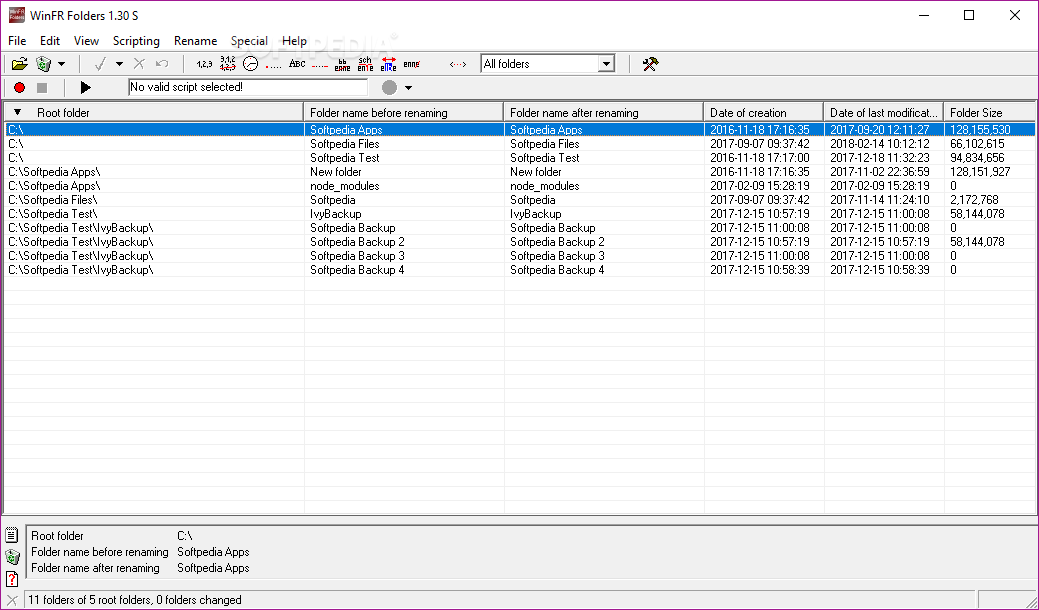
Task: Click the red dashed-line icon
Action: pos(319,66)
